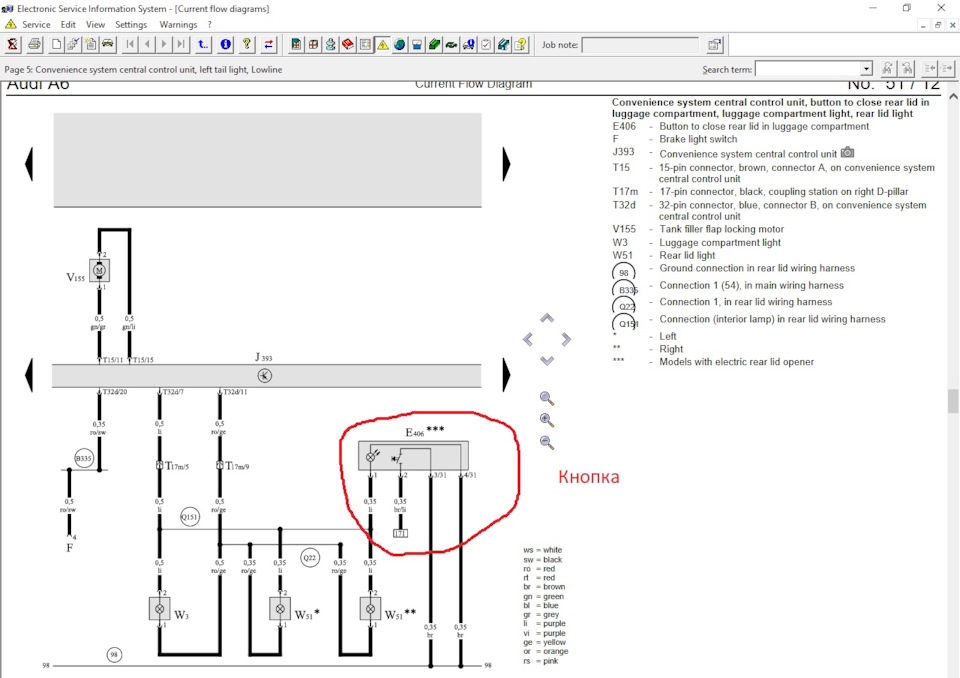The image size is (960, 678).
Task: Focus the Job note input field
Action: click(x=640, y=45)
